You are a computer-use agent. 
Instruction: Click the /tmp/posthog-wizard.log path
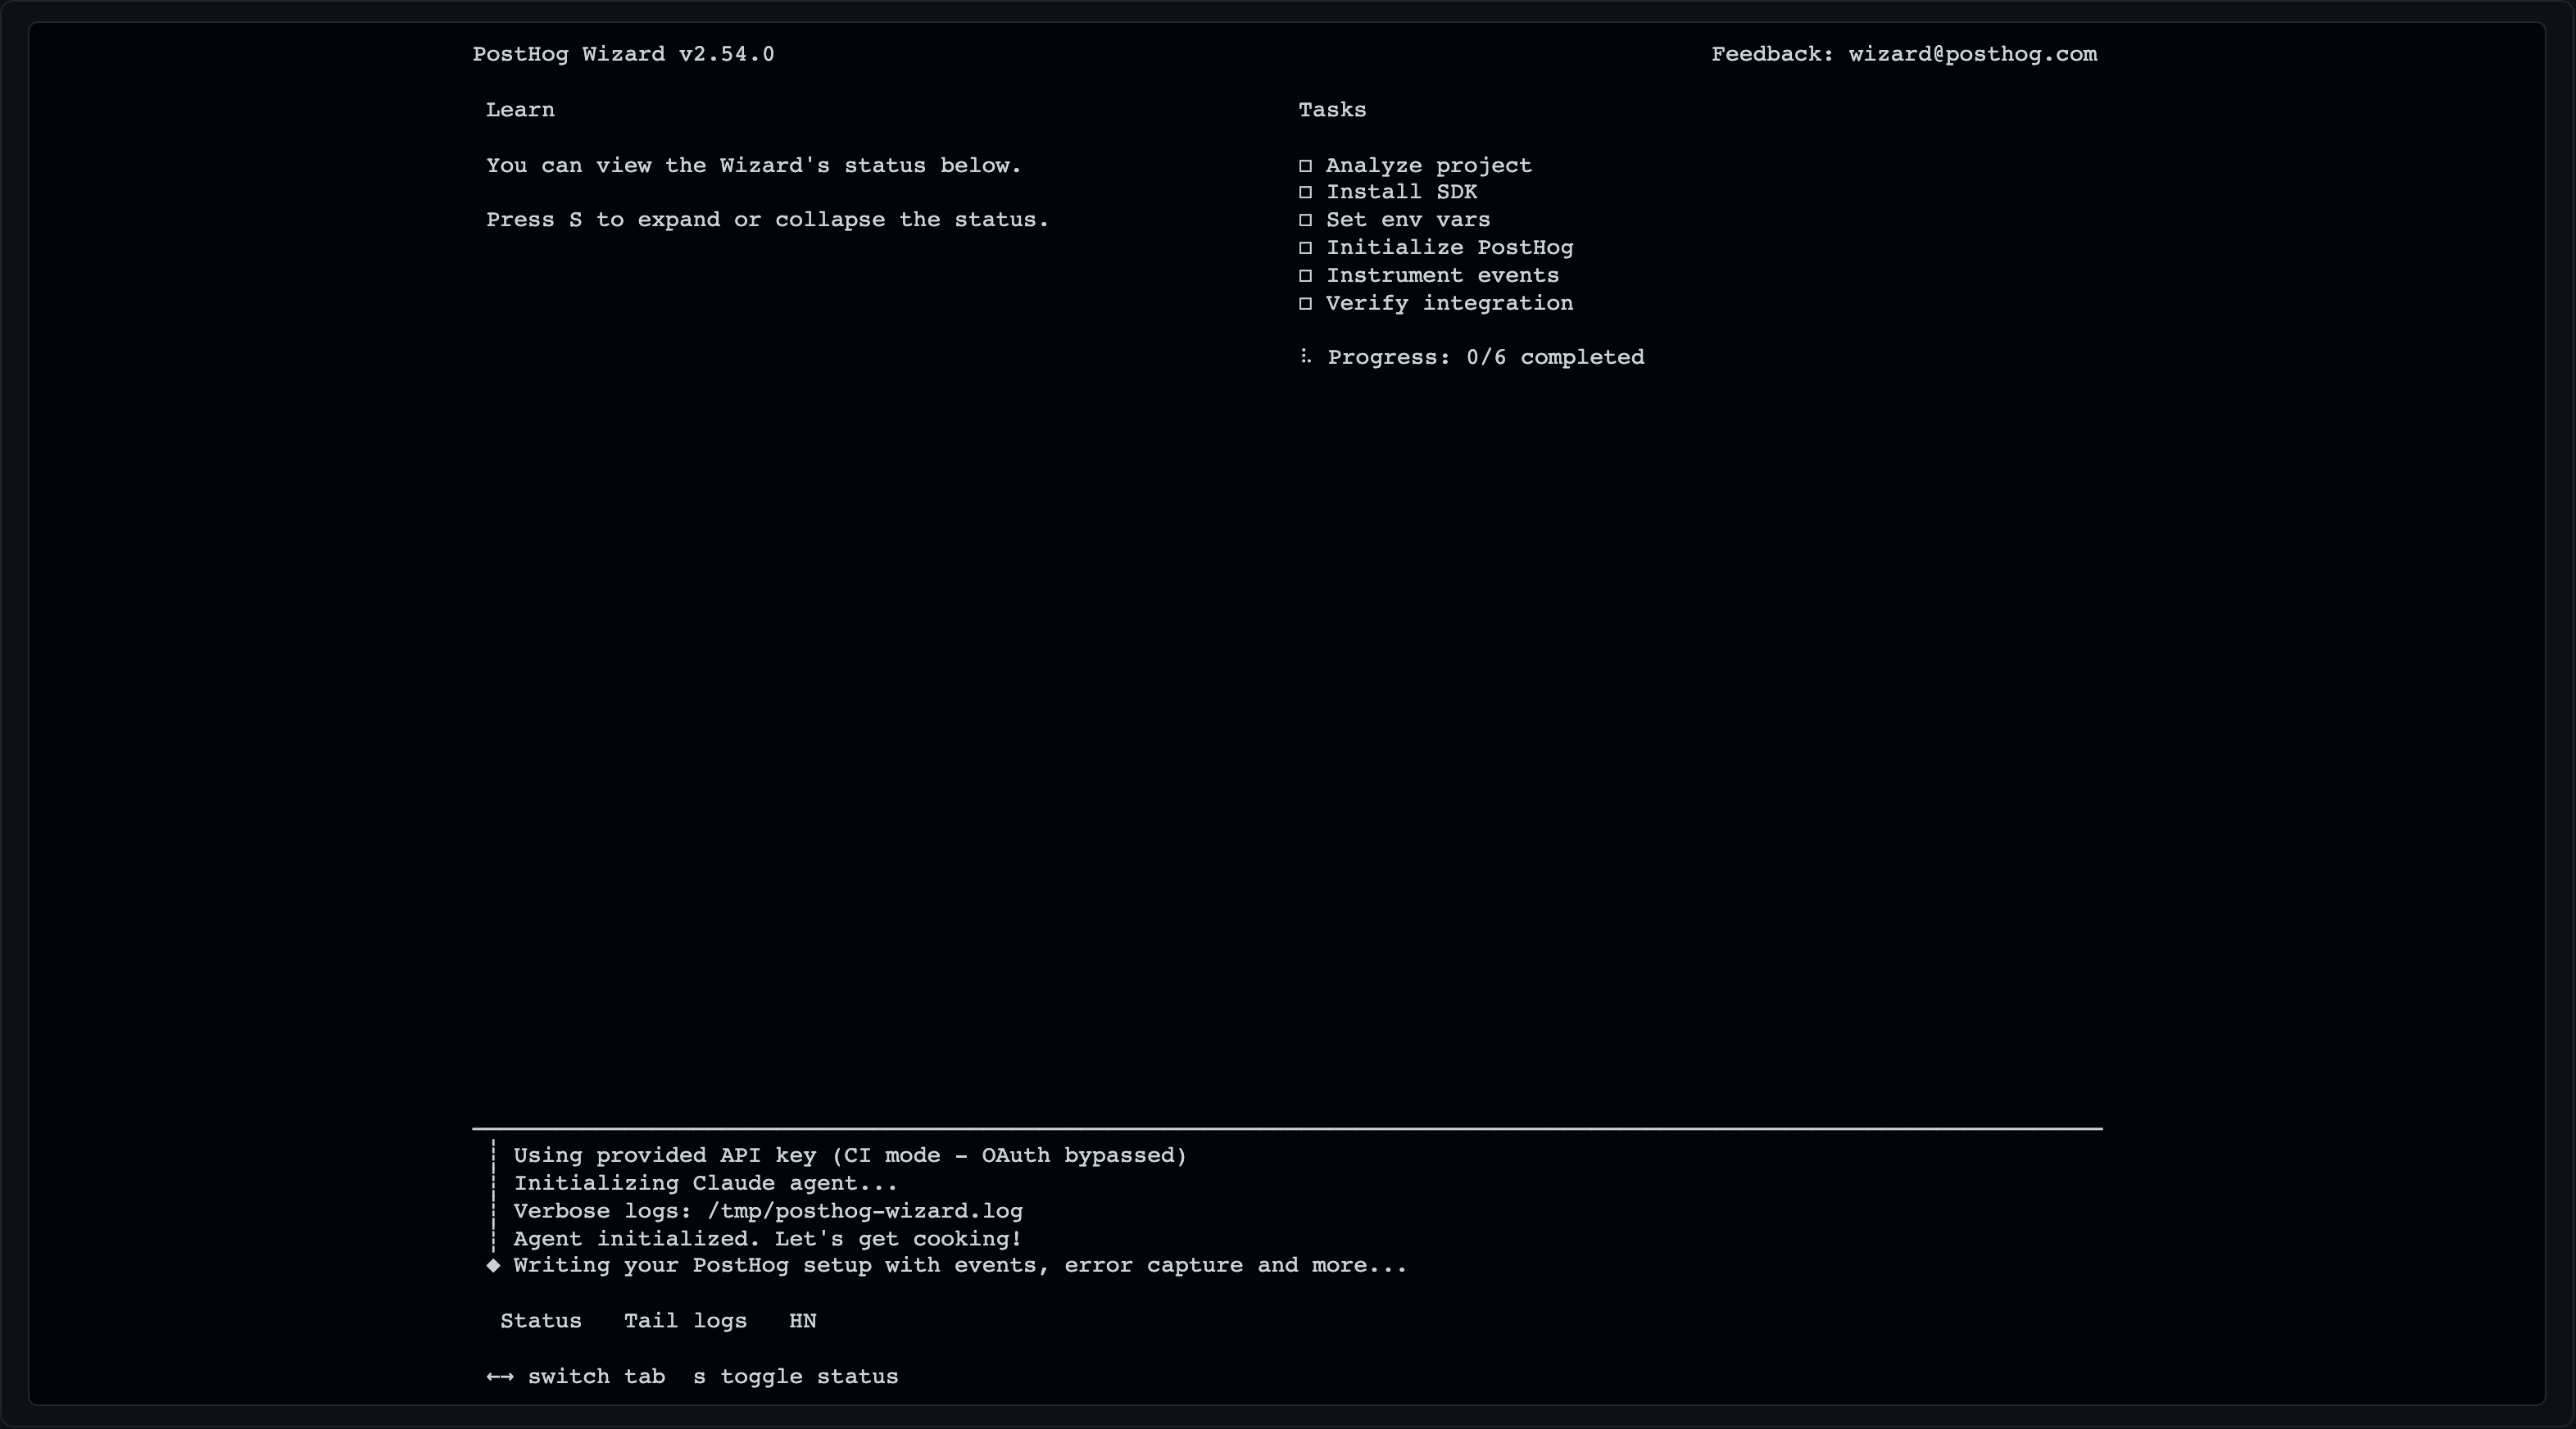[x=865, y=1211]
